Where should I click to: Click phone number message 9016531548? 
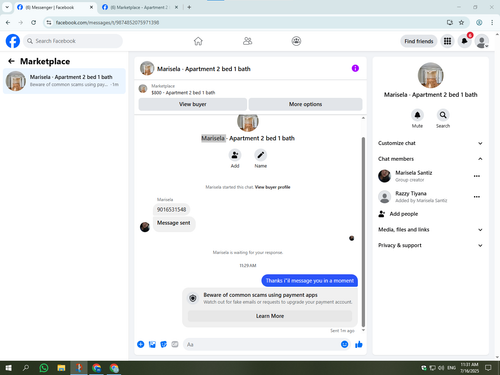[171, 209]
